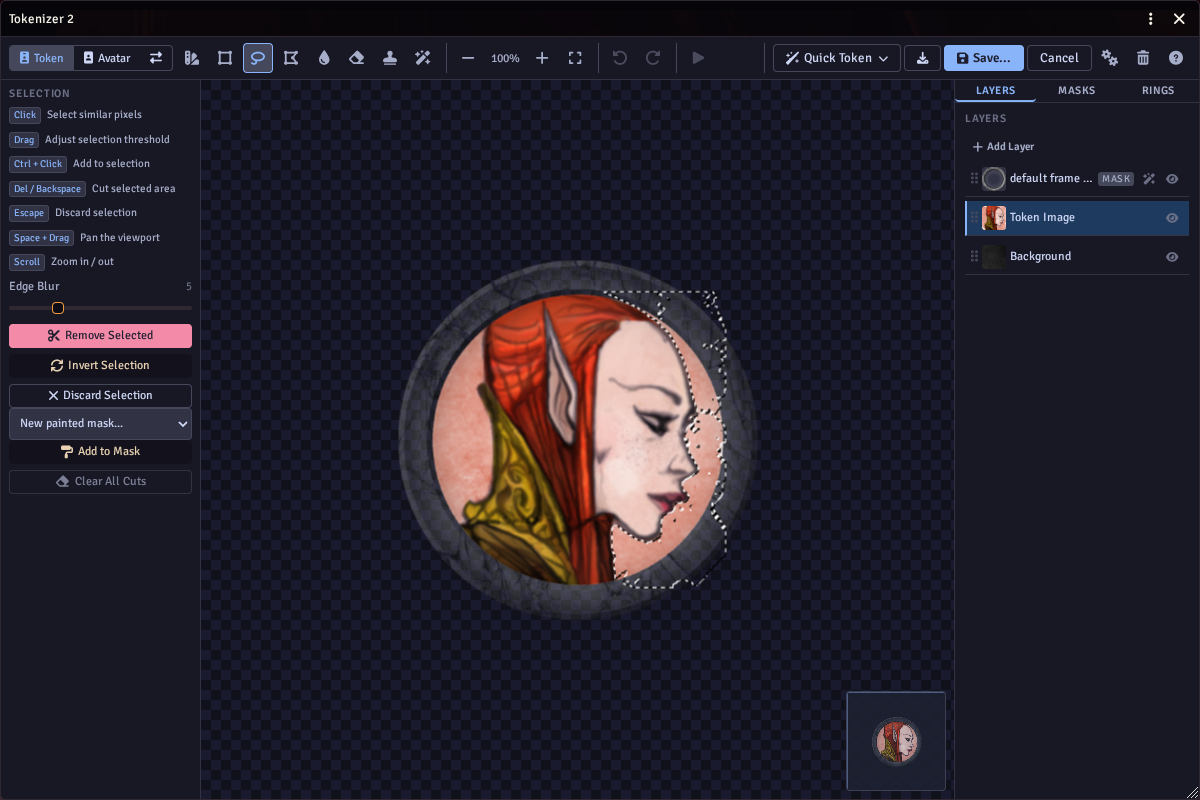Viewport: 1200px width, 800px height.
Task: Switch to the Masks tab
Action: (1077, 90)
